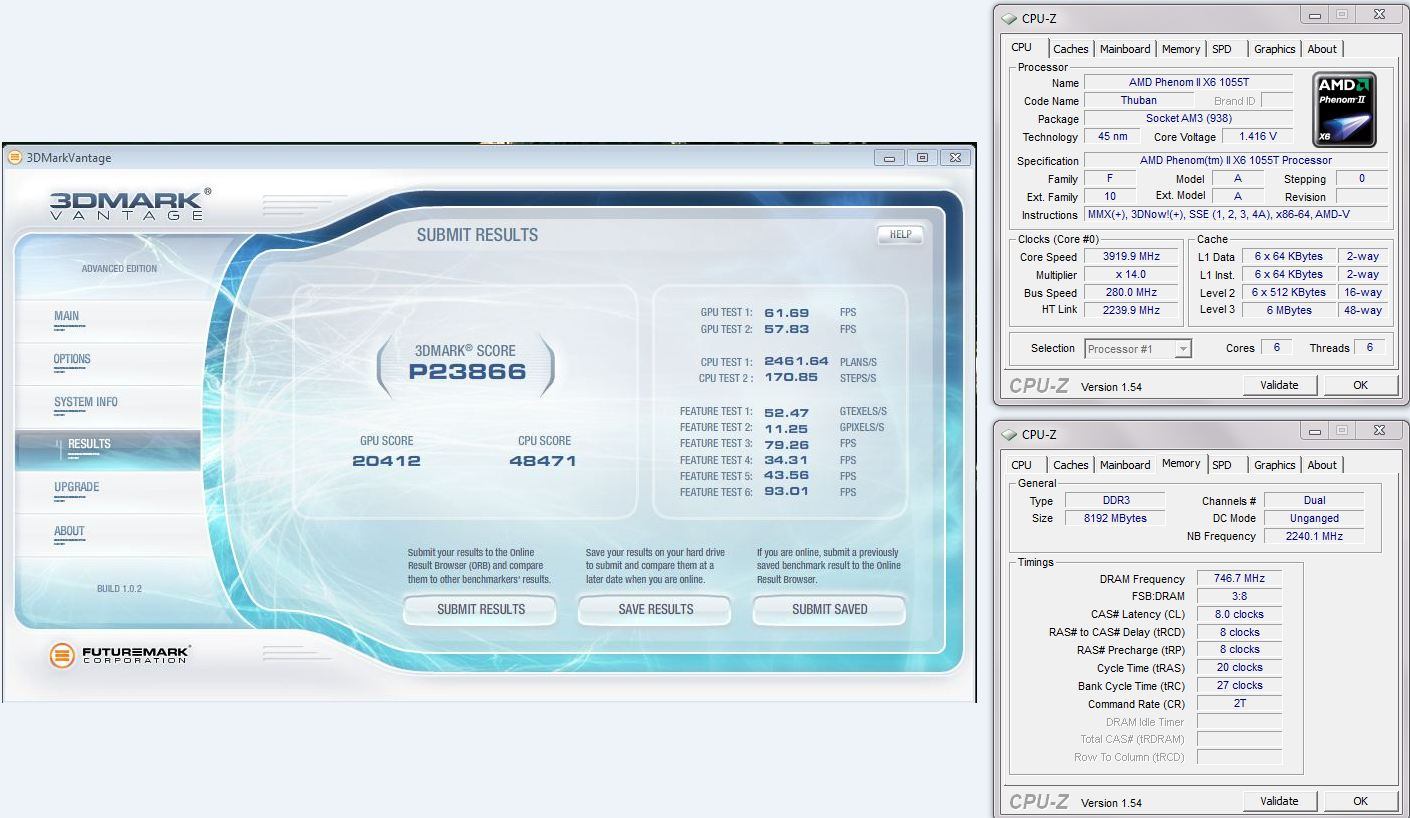Screen dimensions: 1410x818
Task: Switch to Mainboard tab in bottom CPU-Z
Action: 1125,465
